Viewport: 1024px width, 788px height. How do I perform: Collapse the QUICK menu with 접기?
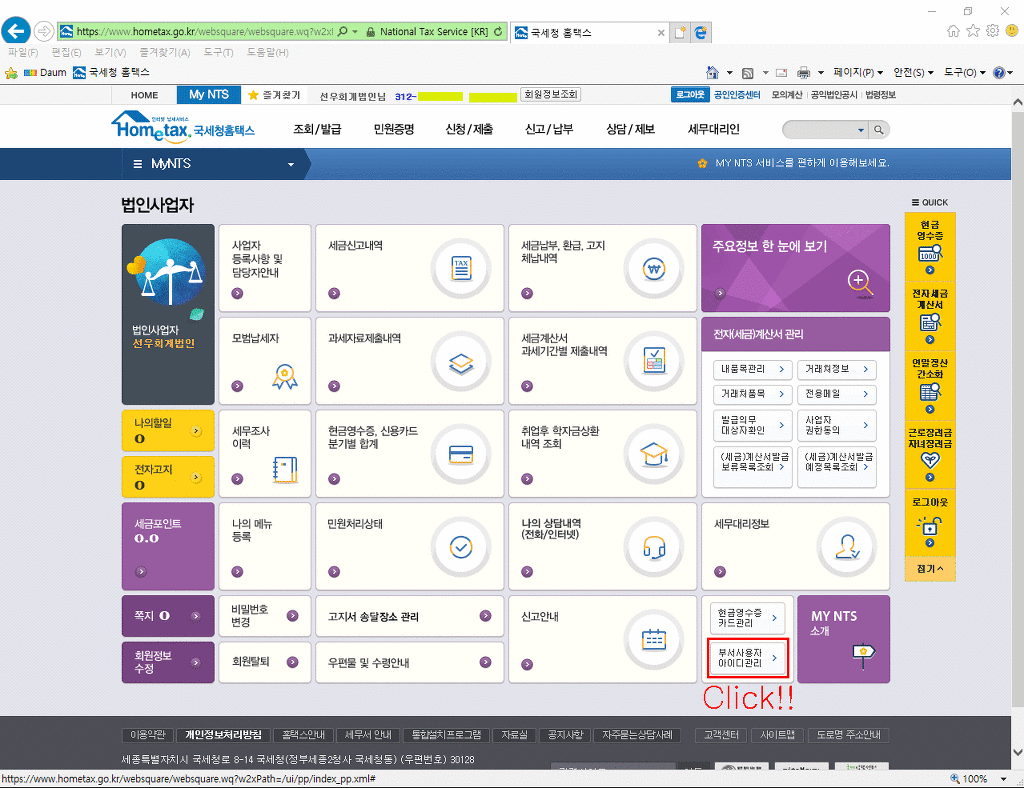(x=929, y=568)
